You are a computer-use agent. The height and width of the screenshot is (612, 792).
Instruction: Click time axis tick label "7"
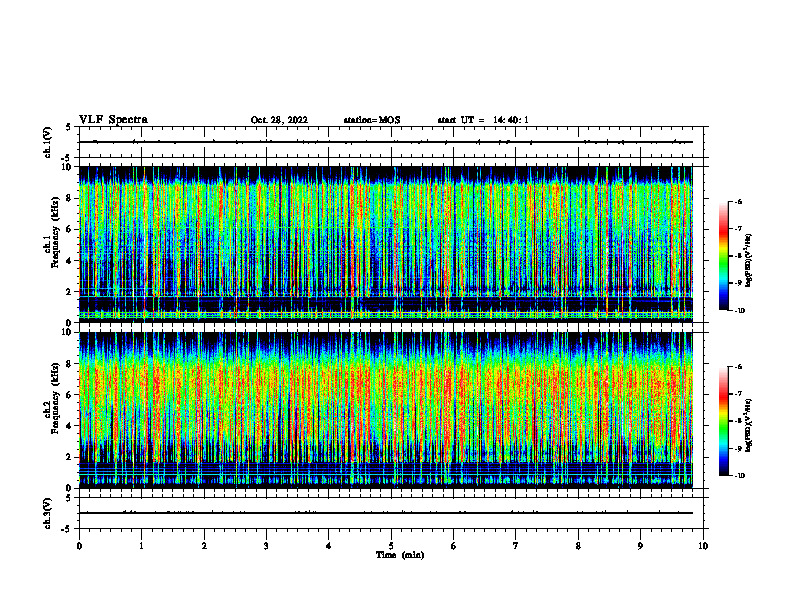(516, 546)
